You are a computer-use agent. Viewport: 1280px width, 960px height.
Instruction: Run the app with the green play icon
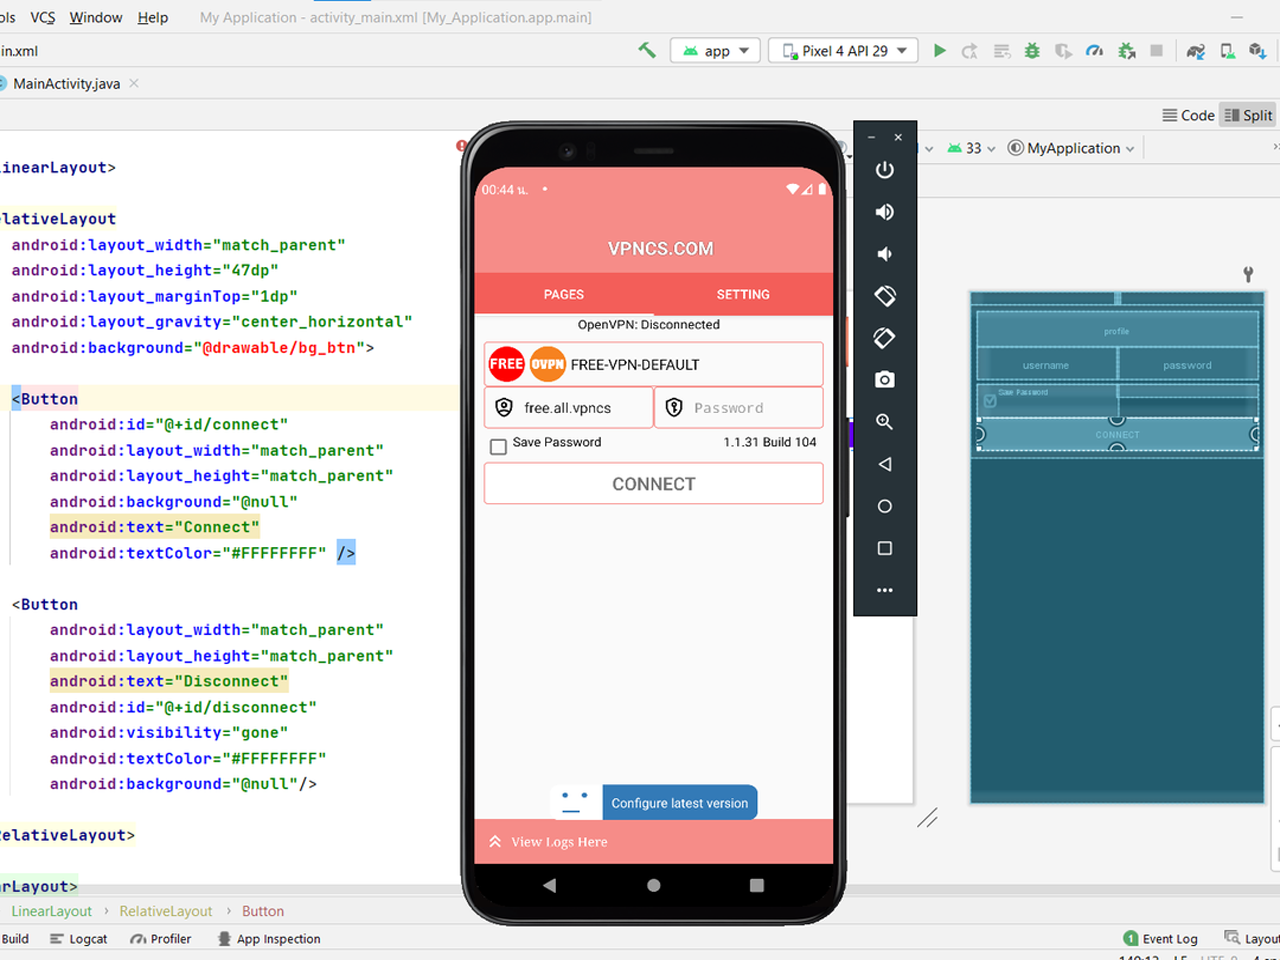point(939,50)
